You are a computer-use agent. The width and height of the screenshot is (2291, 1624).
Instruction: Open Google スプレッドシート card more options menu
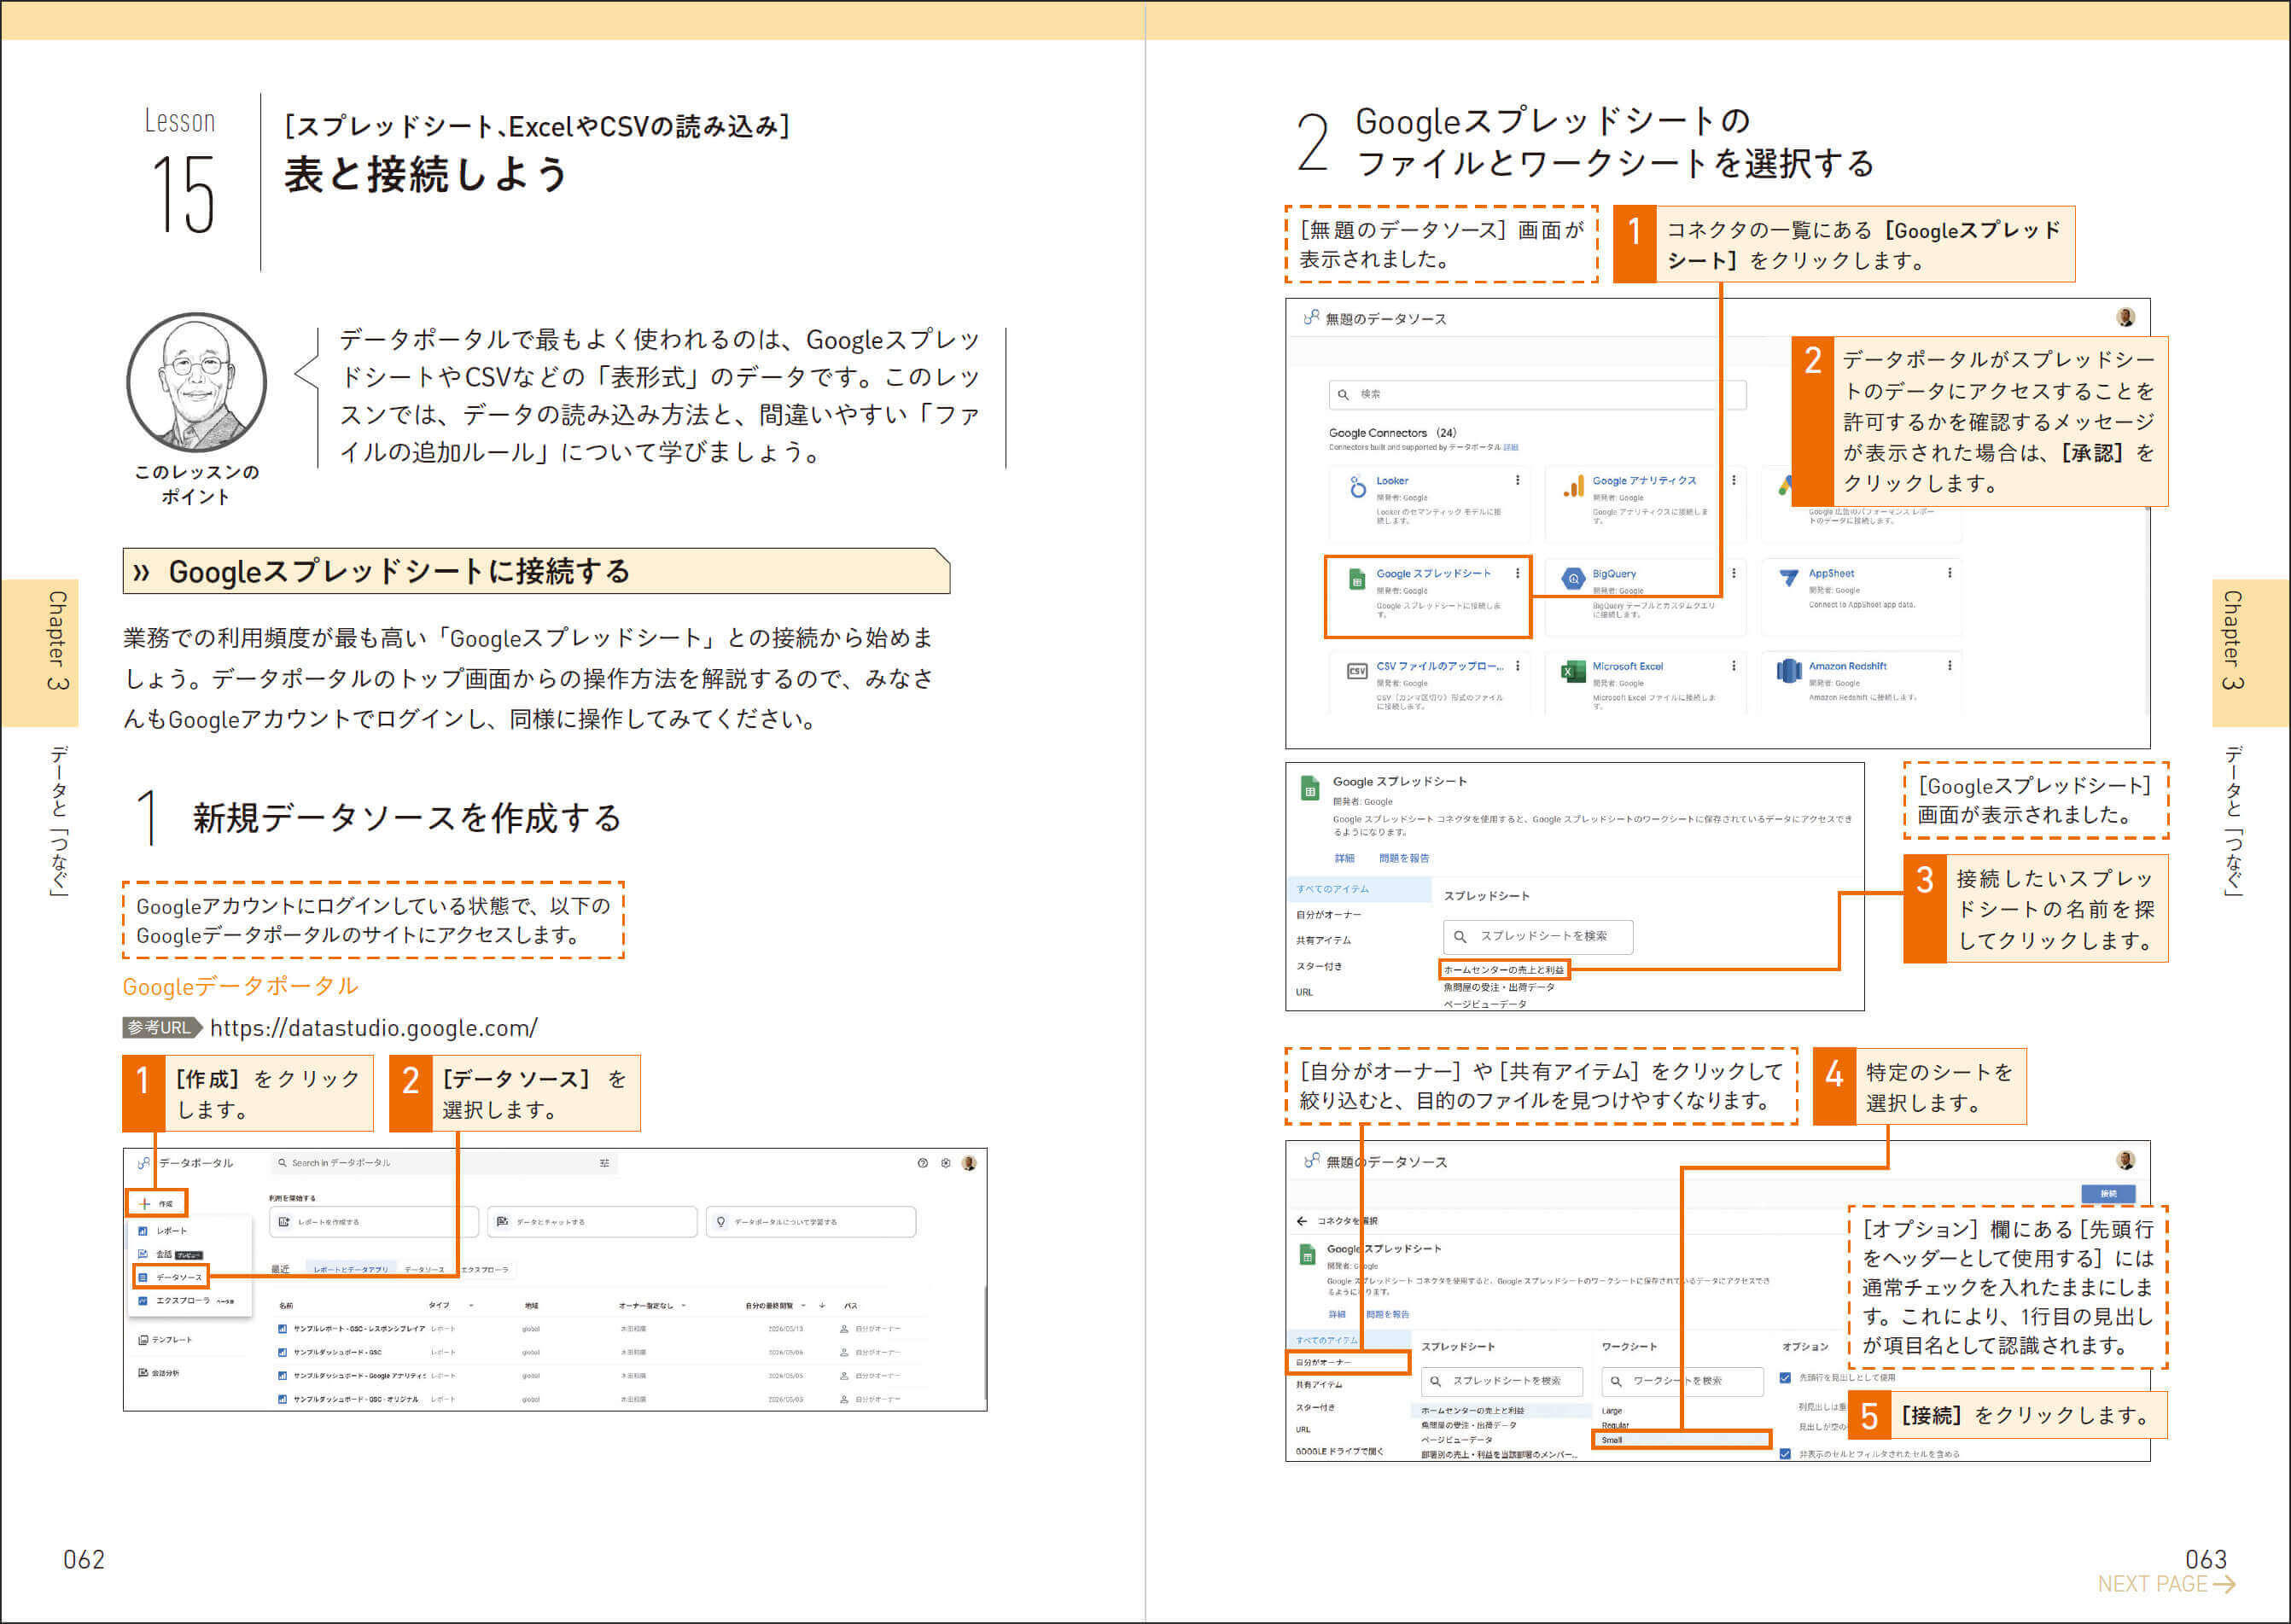tap(1517, 573)
